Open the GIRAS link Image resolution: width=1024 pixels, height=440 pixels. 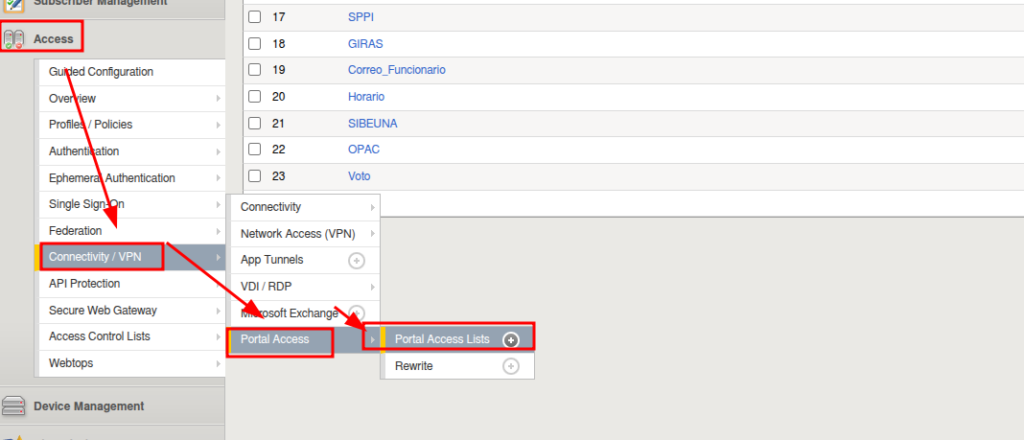click(x=365, y=44)
